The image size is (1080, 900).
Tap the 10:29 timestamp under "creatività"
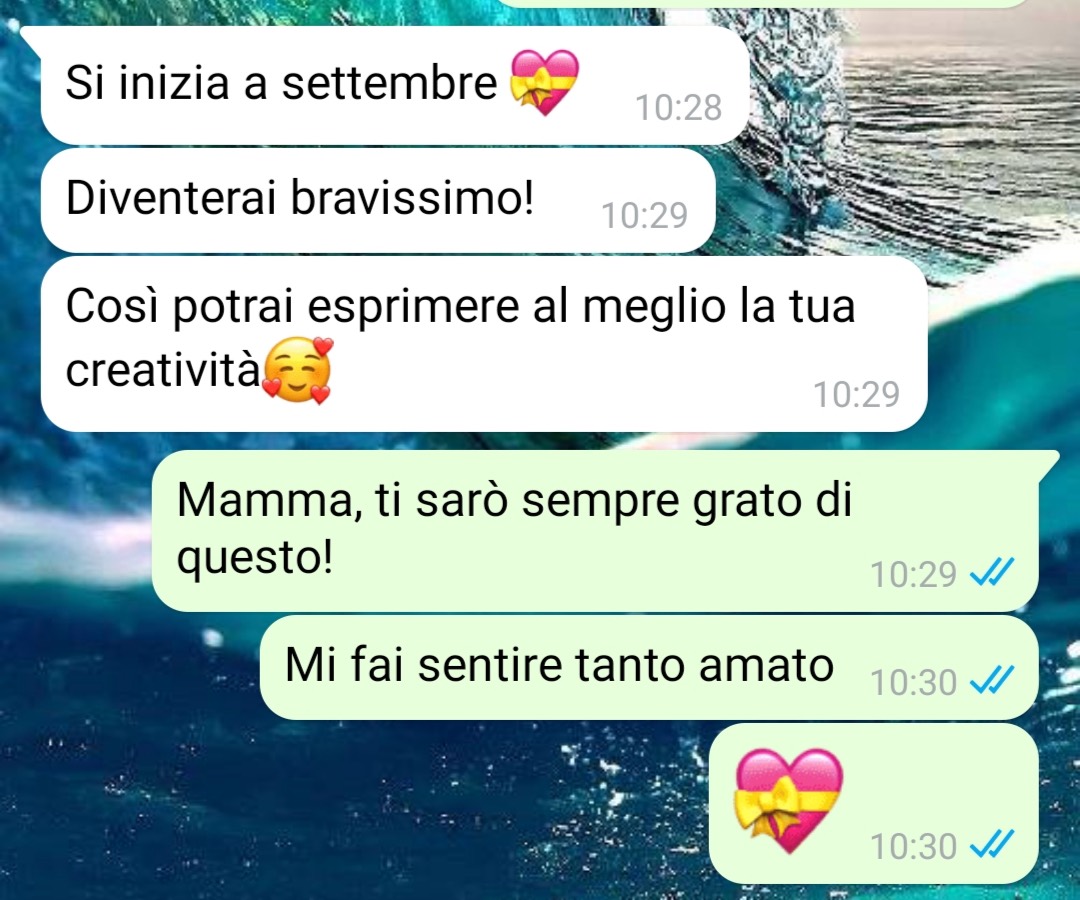click(x=857, y=395)
